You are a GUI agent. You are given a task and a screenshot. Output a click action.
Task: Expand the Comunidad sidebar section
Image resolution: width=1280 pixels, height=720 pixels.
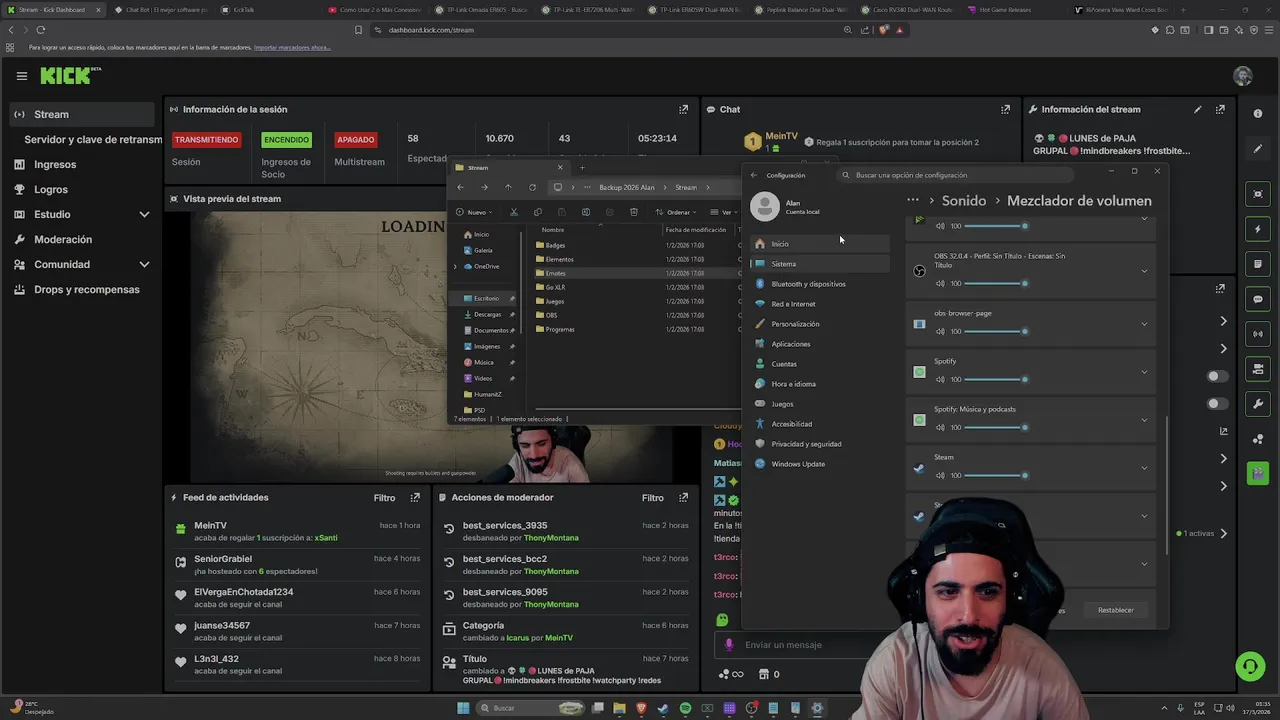pos(144,264)
